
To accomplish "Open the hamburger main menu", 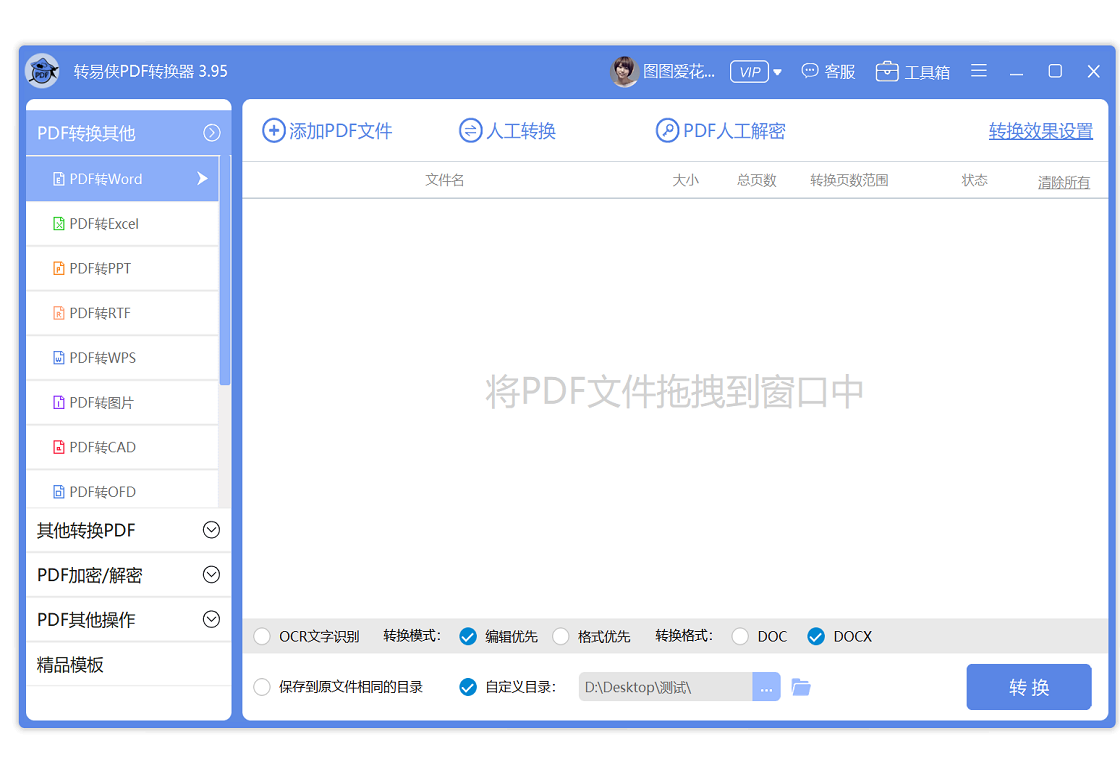I will tap(979, 71).
